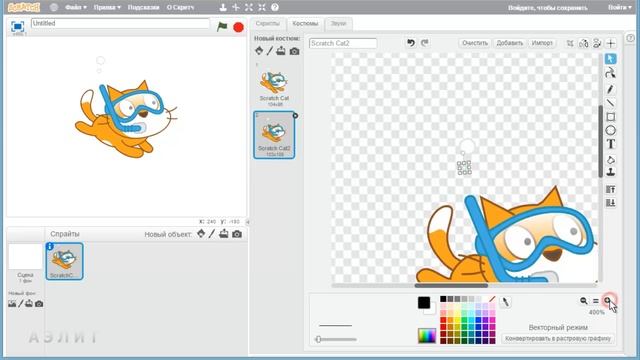Screen dimensions: 640x360
Task: Click the Grow sprite icon in the top bar
Action: pos(249,7)
